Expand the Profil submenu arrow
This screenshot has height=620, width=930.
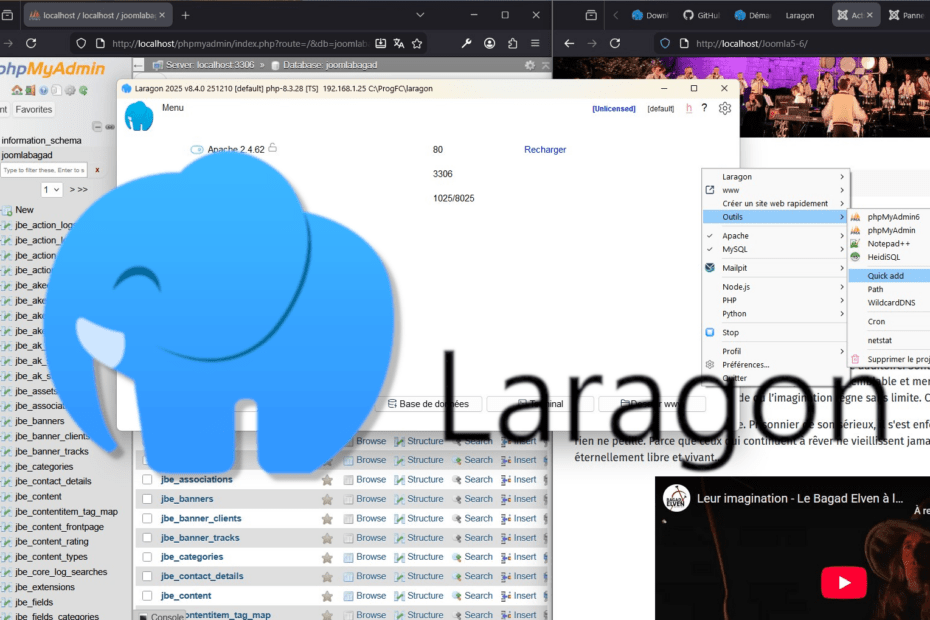842,351
